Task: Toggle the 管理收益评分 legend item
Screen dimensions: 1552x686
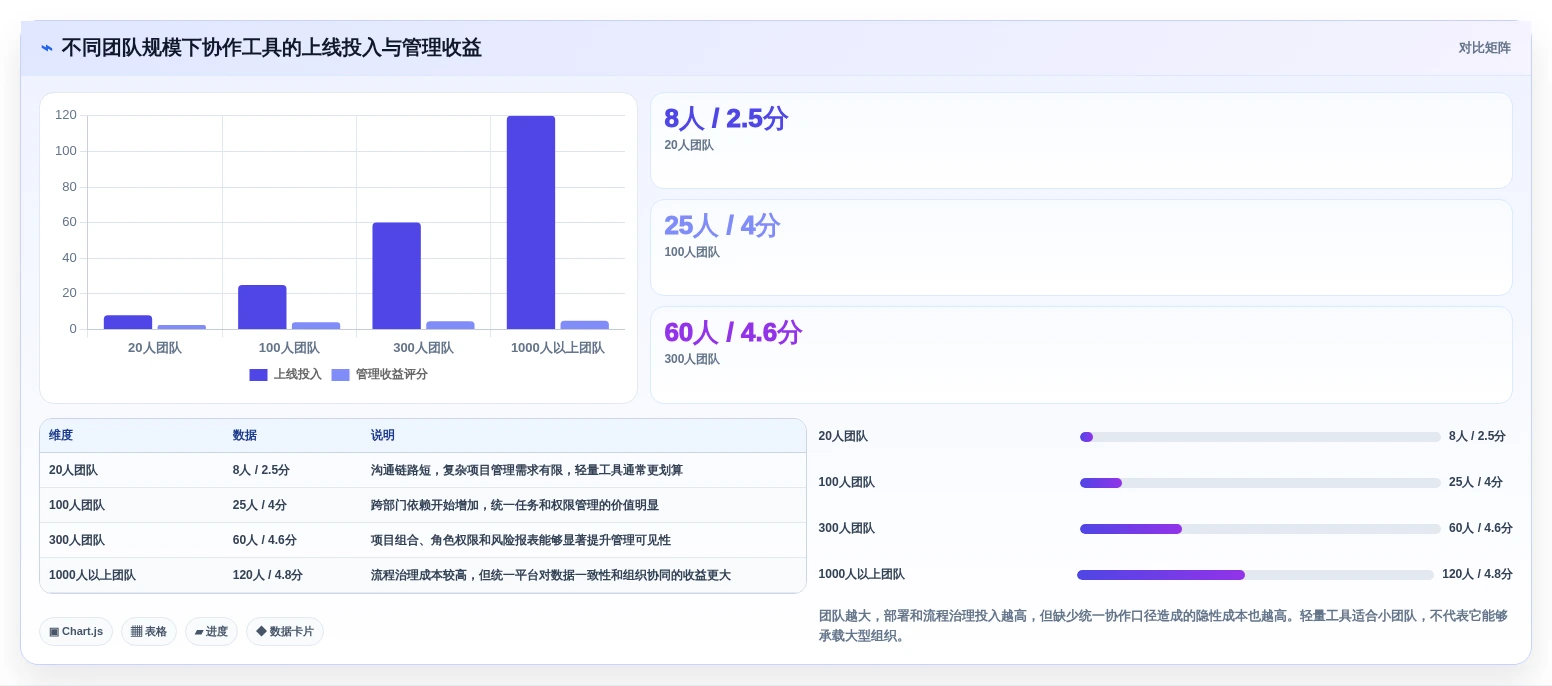Action: (379, 374)
